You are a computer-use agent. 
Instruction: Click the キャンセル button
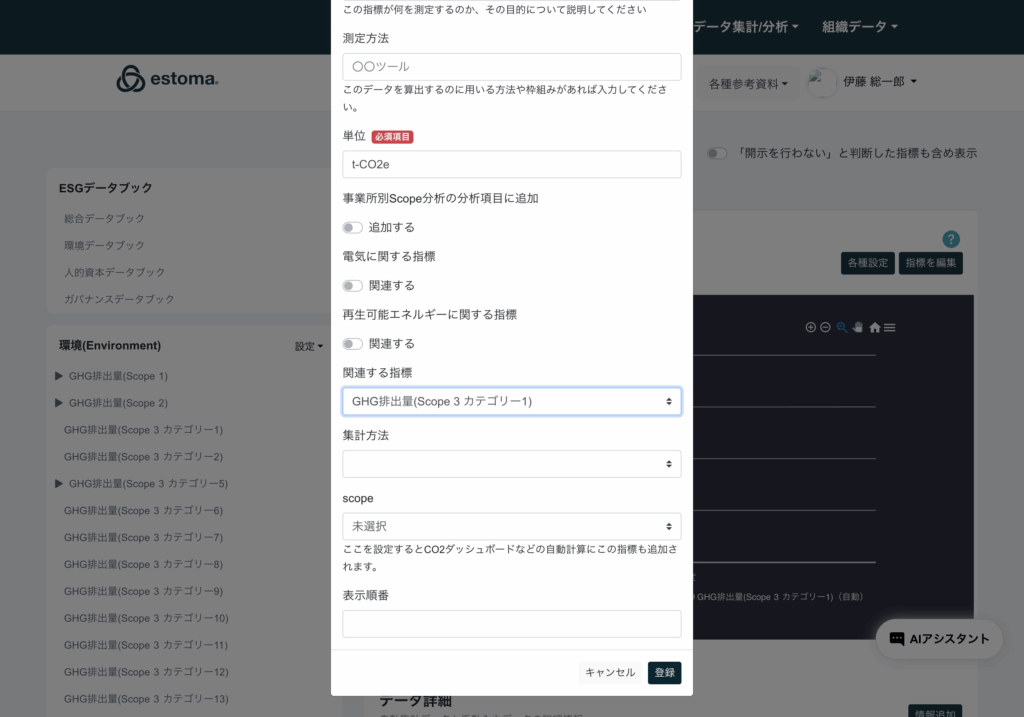[610, 673]
